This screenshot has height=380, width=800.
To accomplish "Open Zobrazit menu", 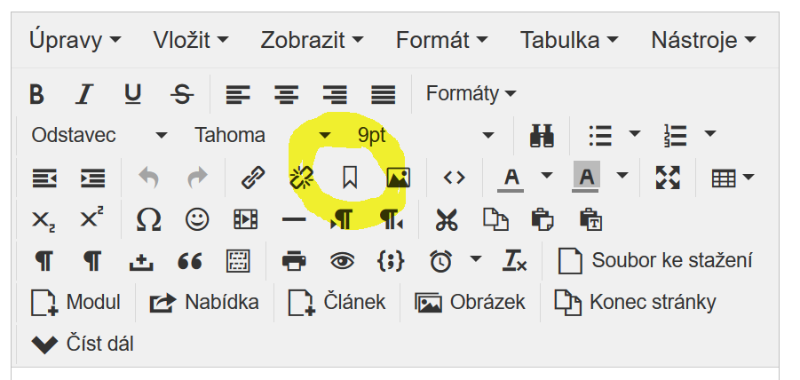I will click(x=312, y=40).
